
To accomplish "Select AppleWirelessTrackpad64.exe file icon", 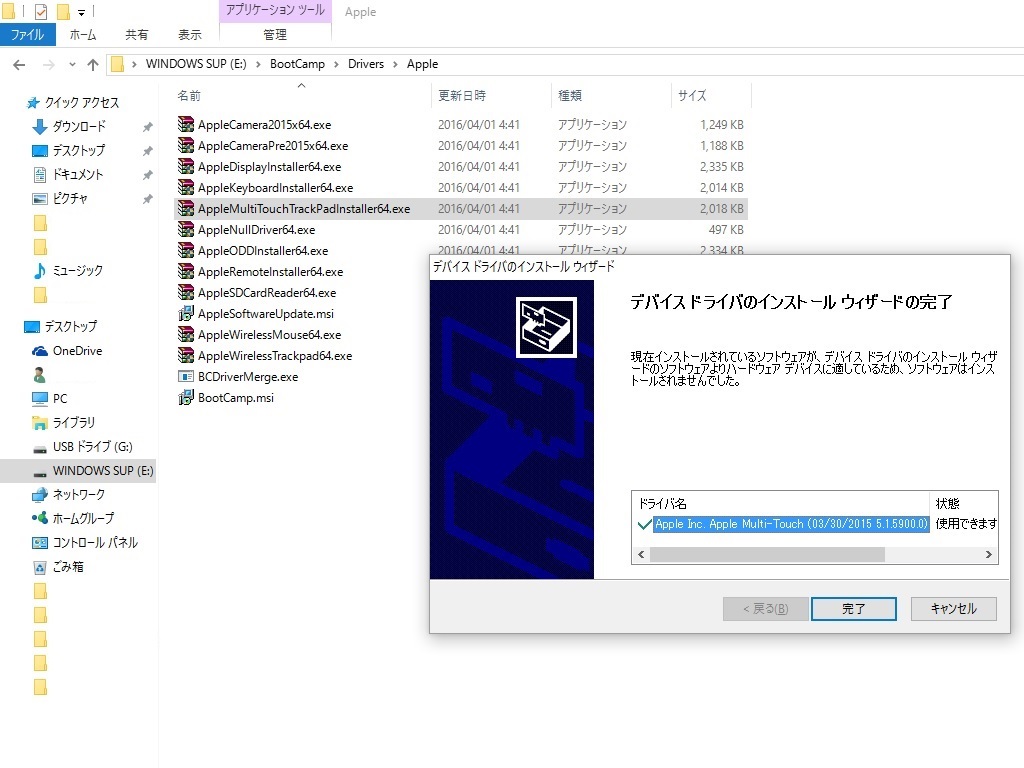I will click(x=186, y=355).
